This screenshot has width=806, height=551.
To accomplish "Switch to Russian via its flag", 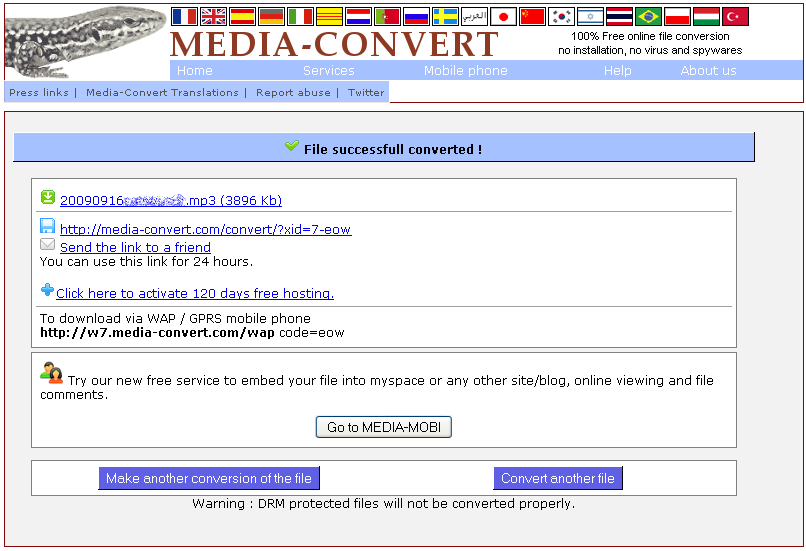I will coord(416,16).
